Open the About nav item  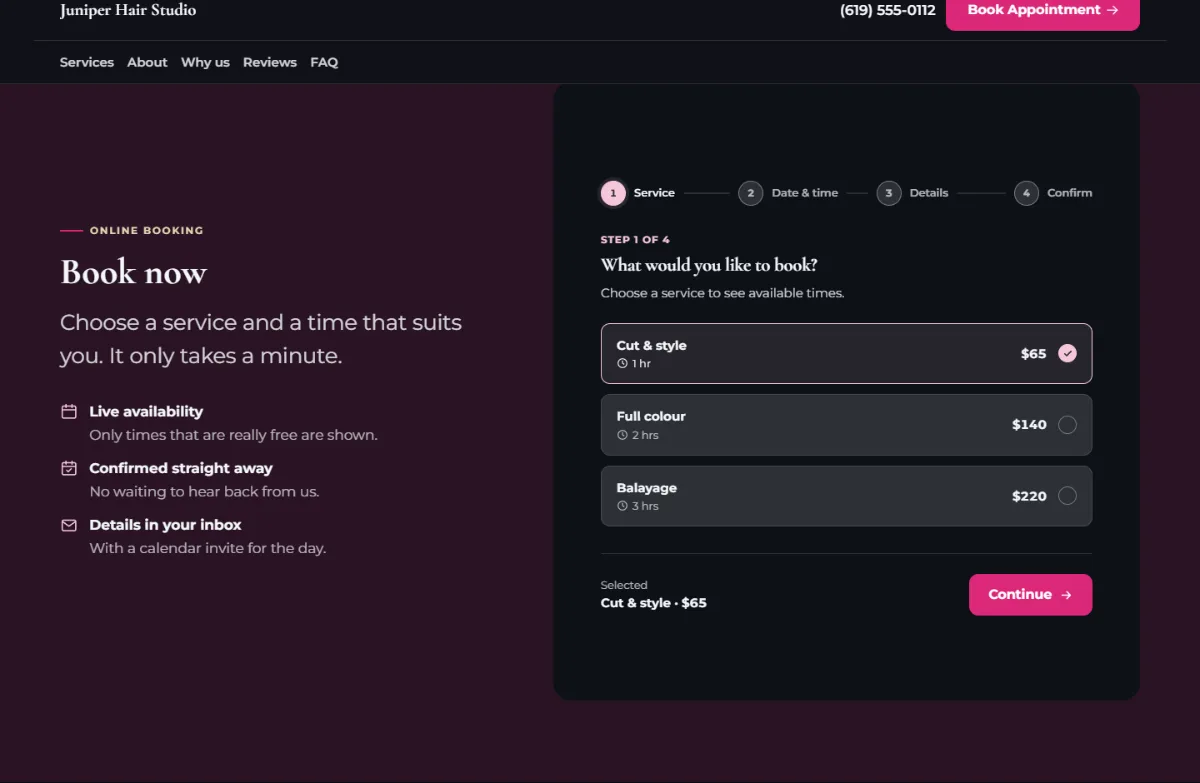[147, 62]
